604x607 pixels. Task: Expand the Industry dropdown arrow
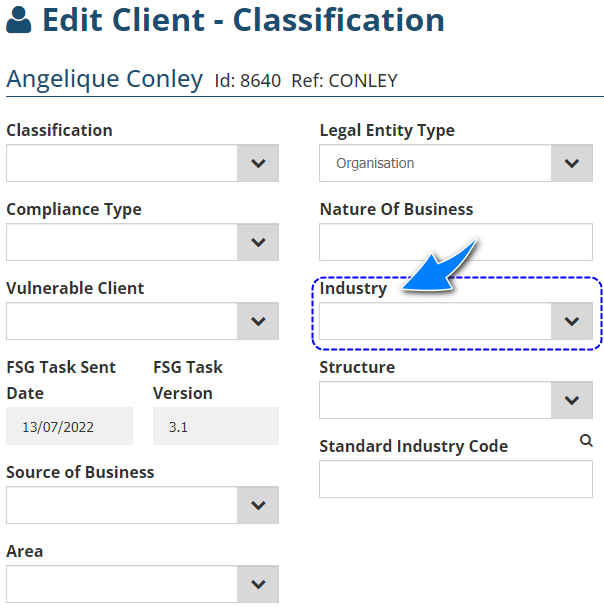pos(571,321)
